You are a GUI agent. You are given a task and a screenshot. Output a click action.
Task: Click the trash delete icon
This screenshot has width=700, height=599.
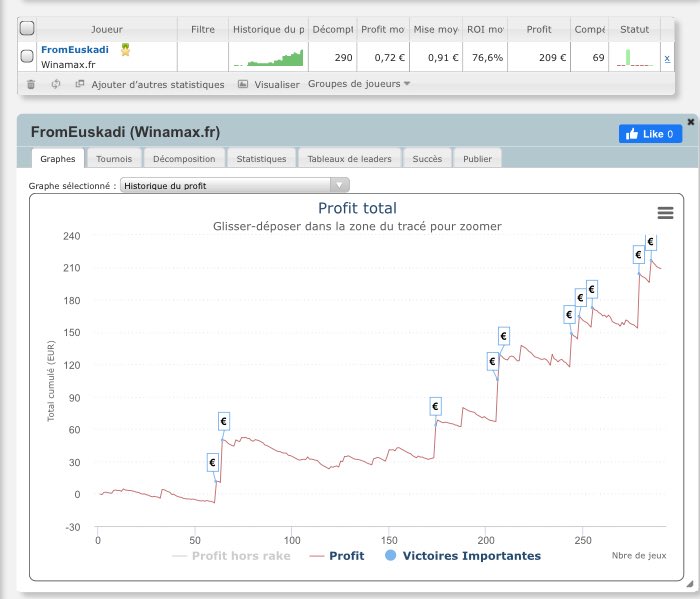[x=31, y=84]
